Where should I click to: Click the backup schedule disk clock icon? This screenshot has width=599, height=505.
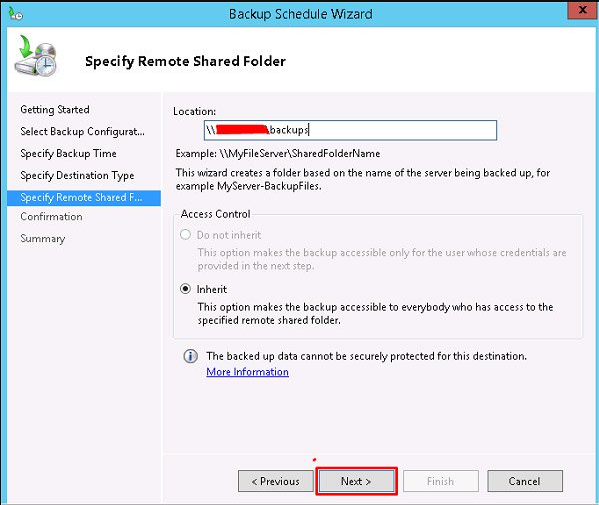(x=36, y=56)
